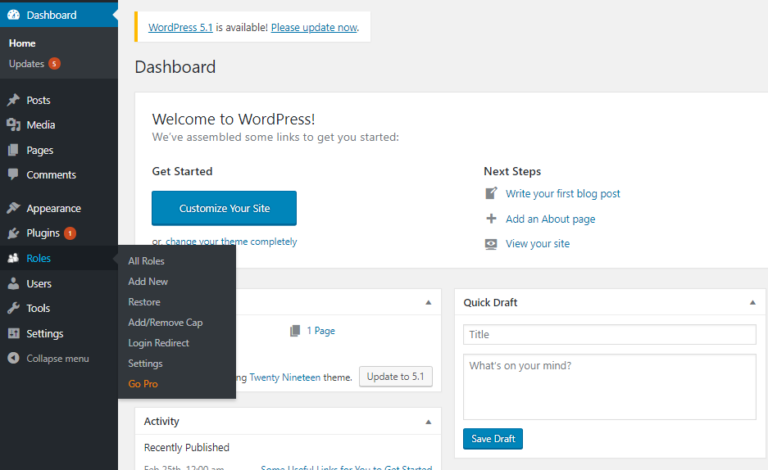
Task: Click the Dashboard heading in sidebar
Action: coord(51,15)
